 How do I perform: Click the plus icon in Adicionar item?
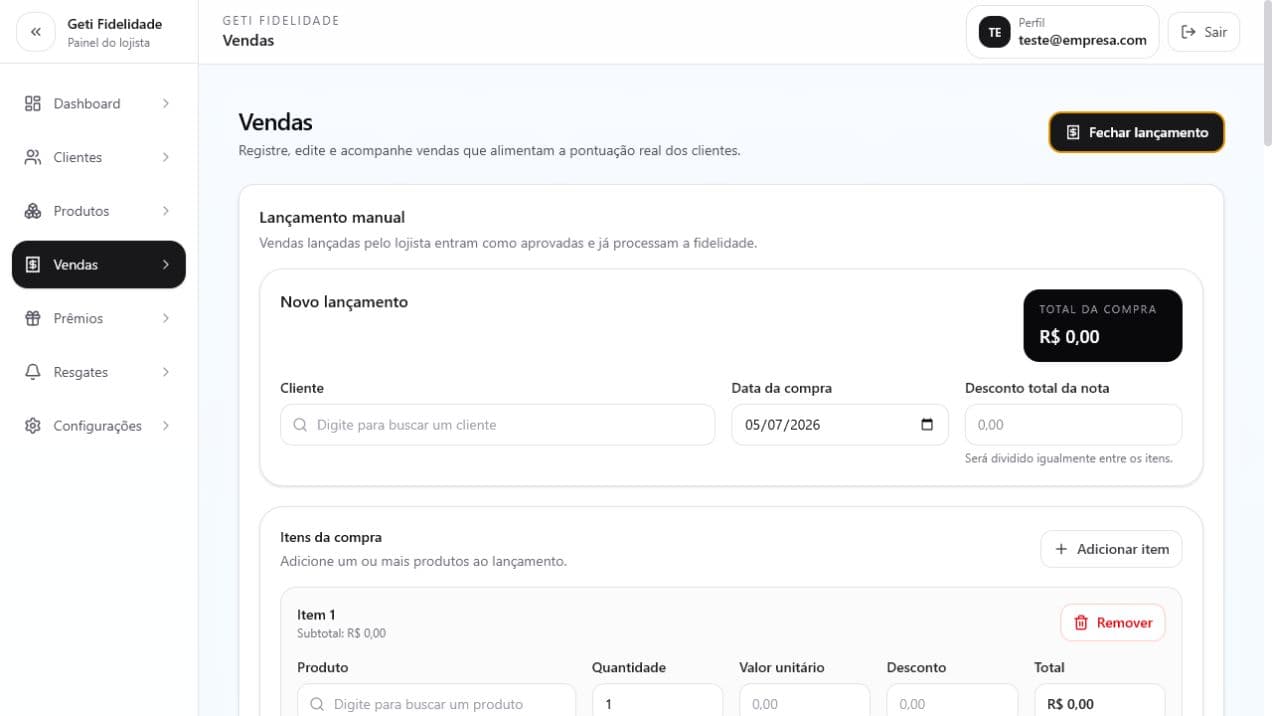point(1062,549)
